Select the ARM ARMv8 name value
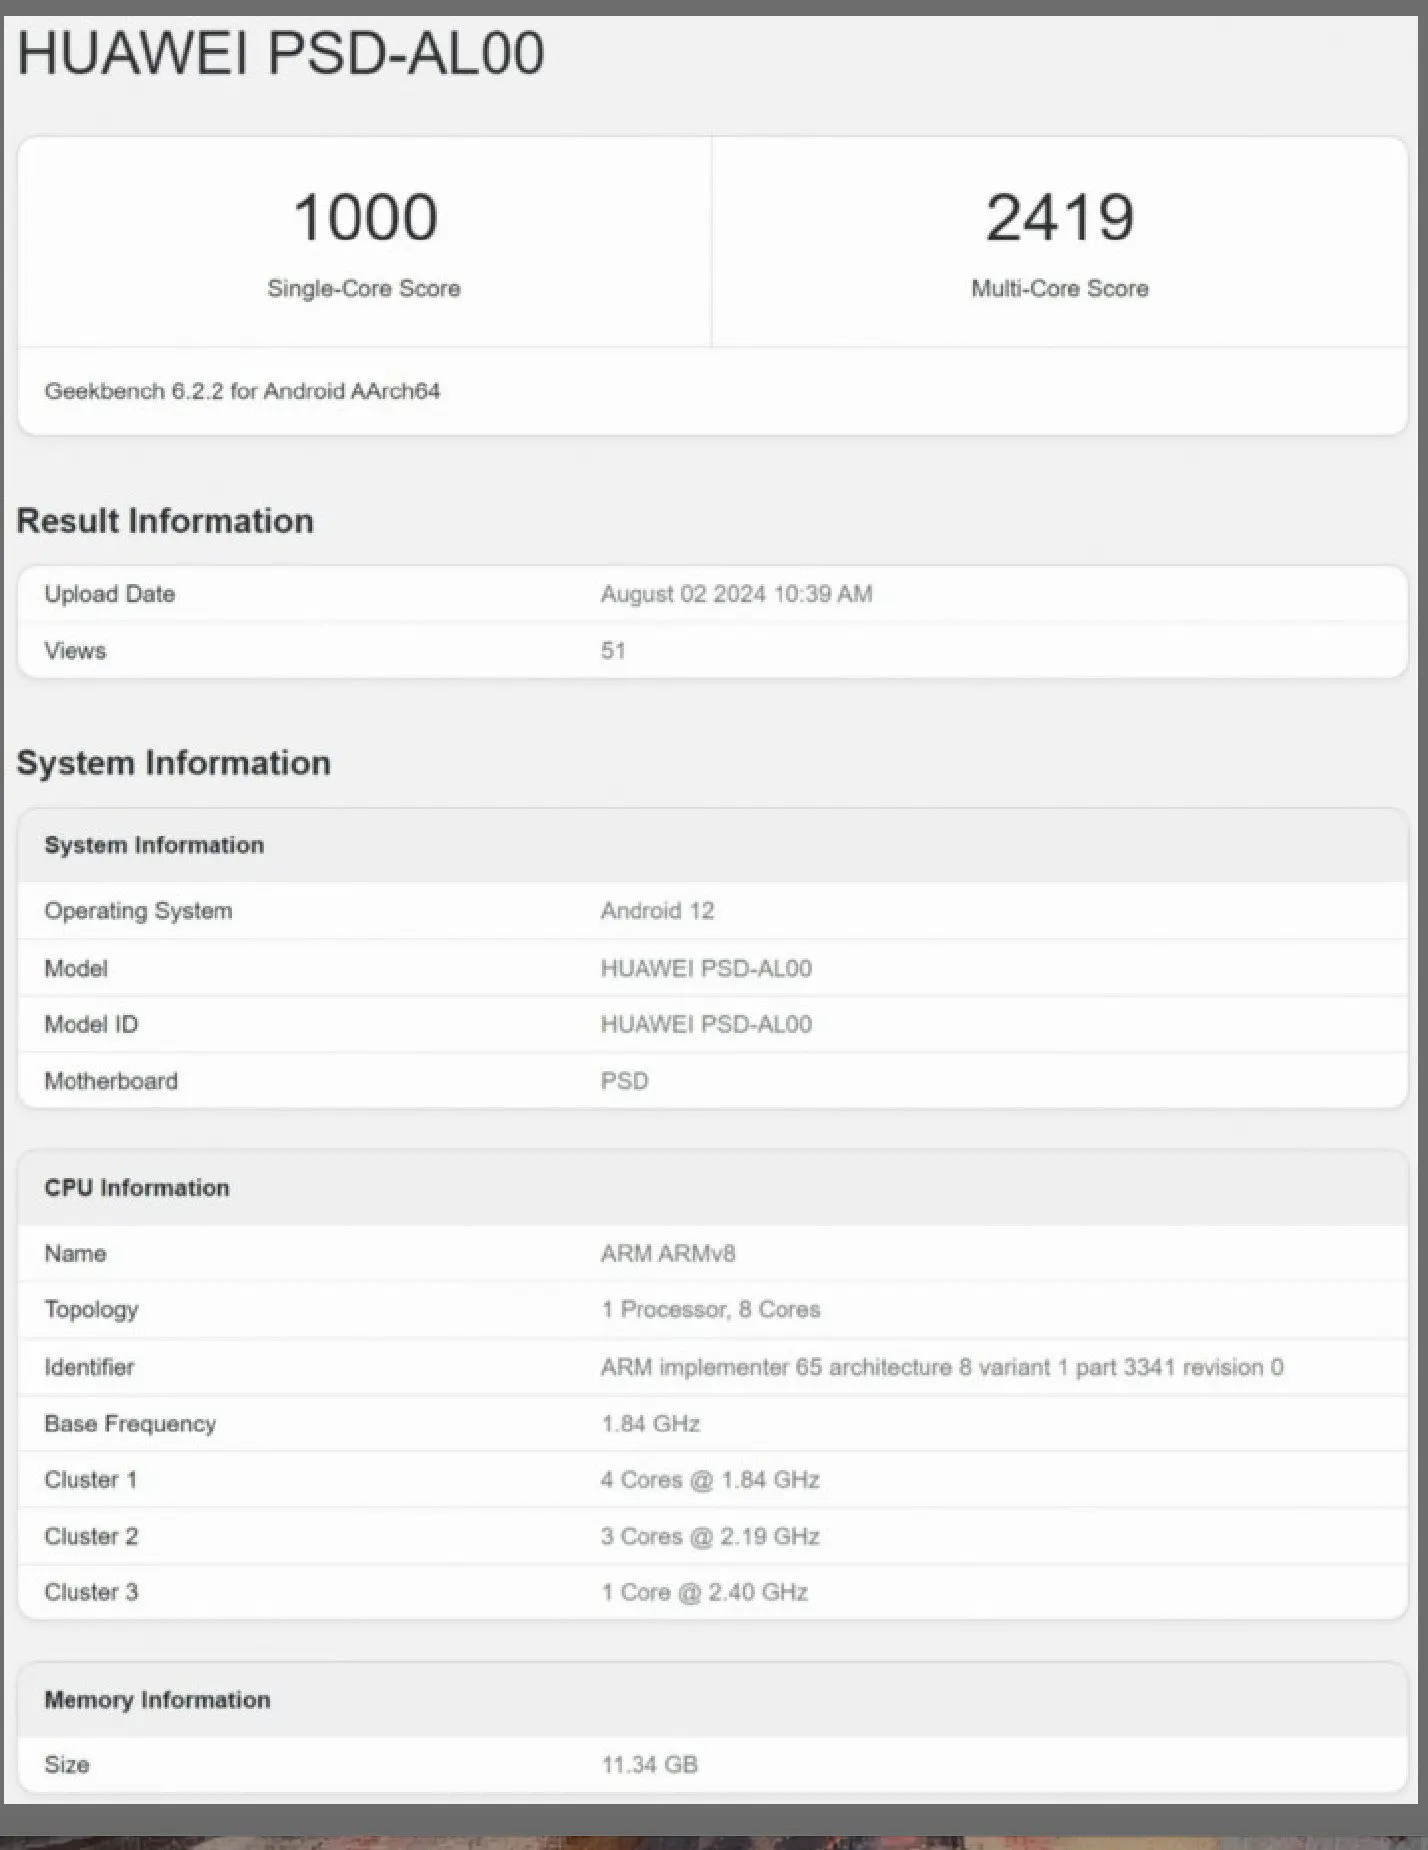Viewport: 1428px width, 1850px height. 668,1254
